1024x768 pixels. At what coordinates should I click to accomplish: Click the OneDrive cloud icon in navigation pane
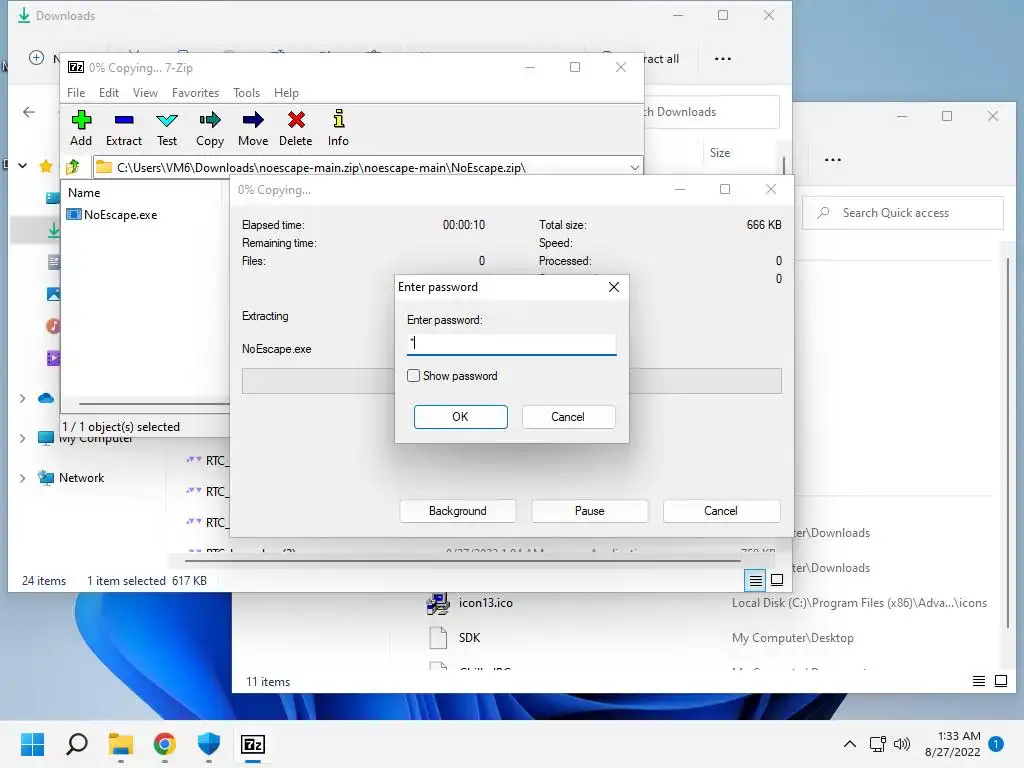click(46, 398)
